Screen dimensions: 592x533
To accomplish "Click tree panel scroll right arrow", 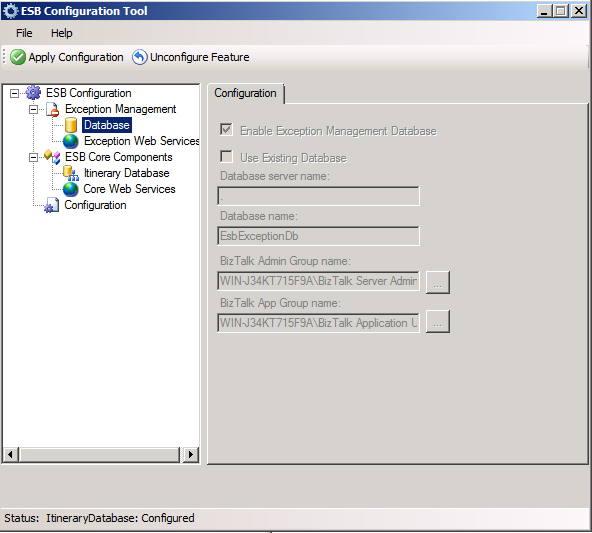I will pos(191,454).
